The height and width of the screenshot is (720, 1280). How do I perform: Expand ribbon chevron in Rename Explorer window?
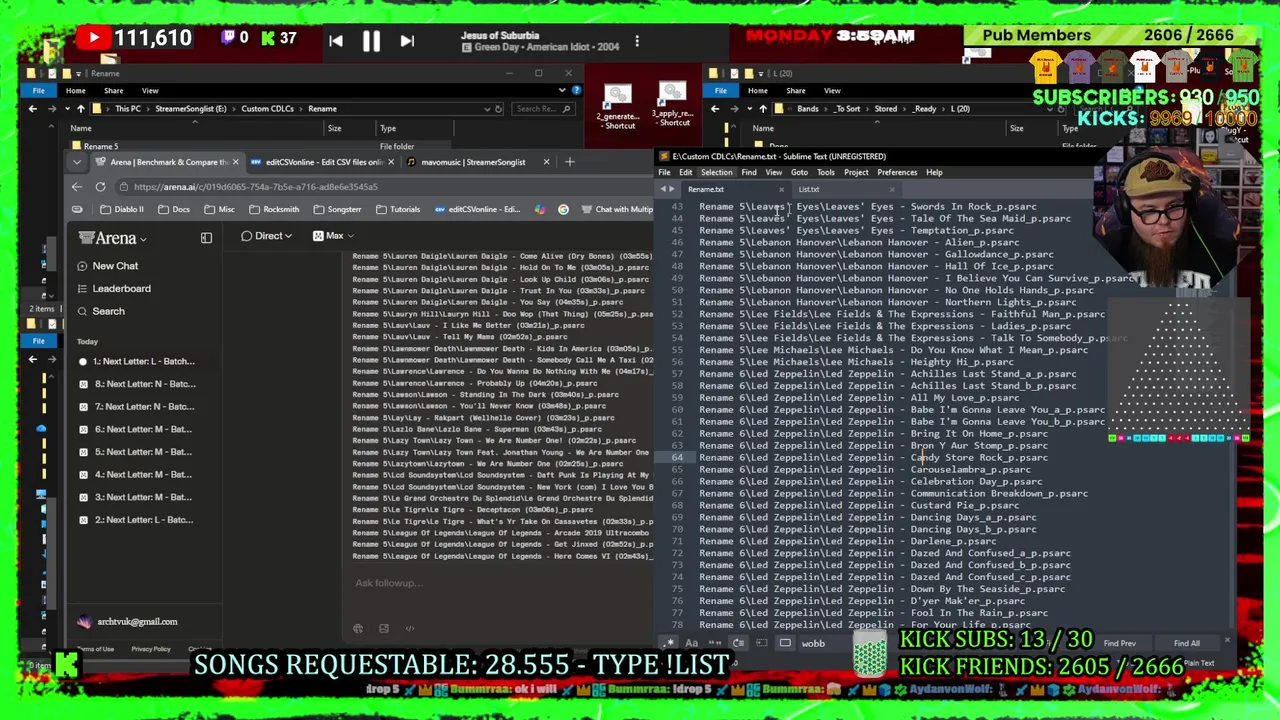pos(562,90)
